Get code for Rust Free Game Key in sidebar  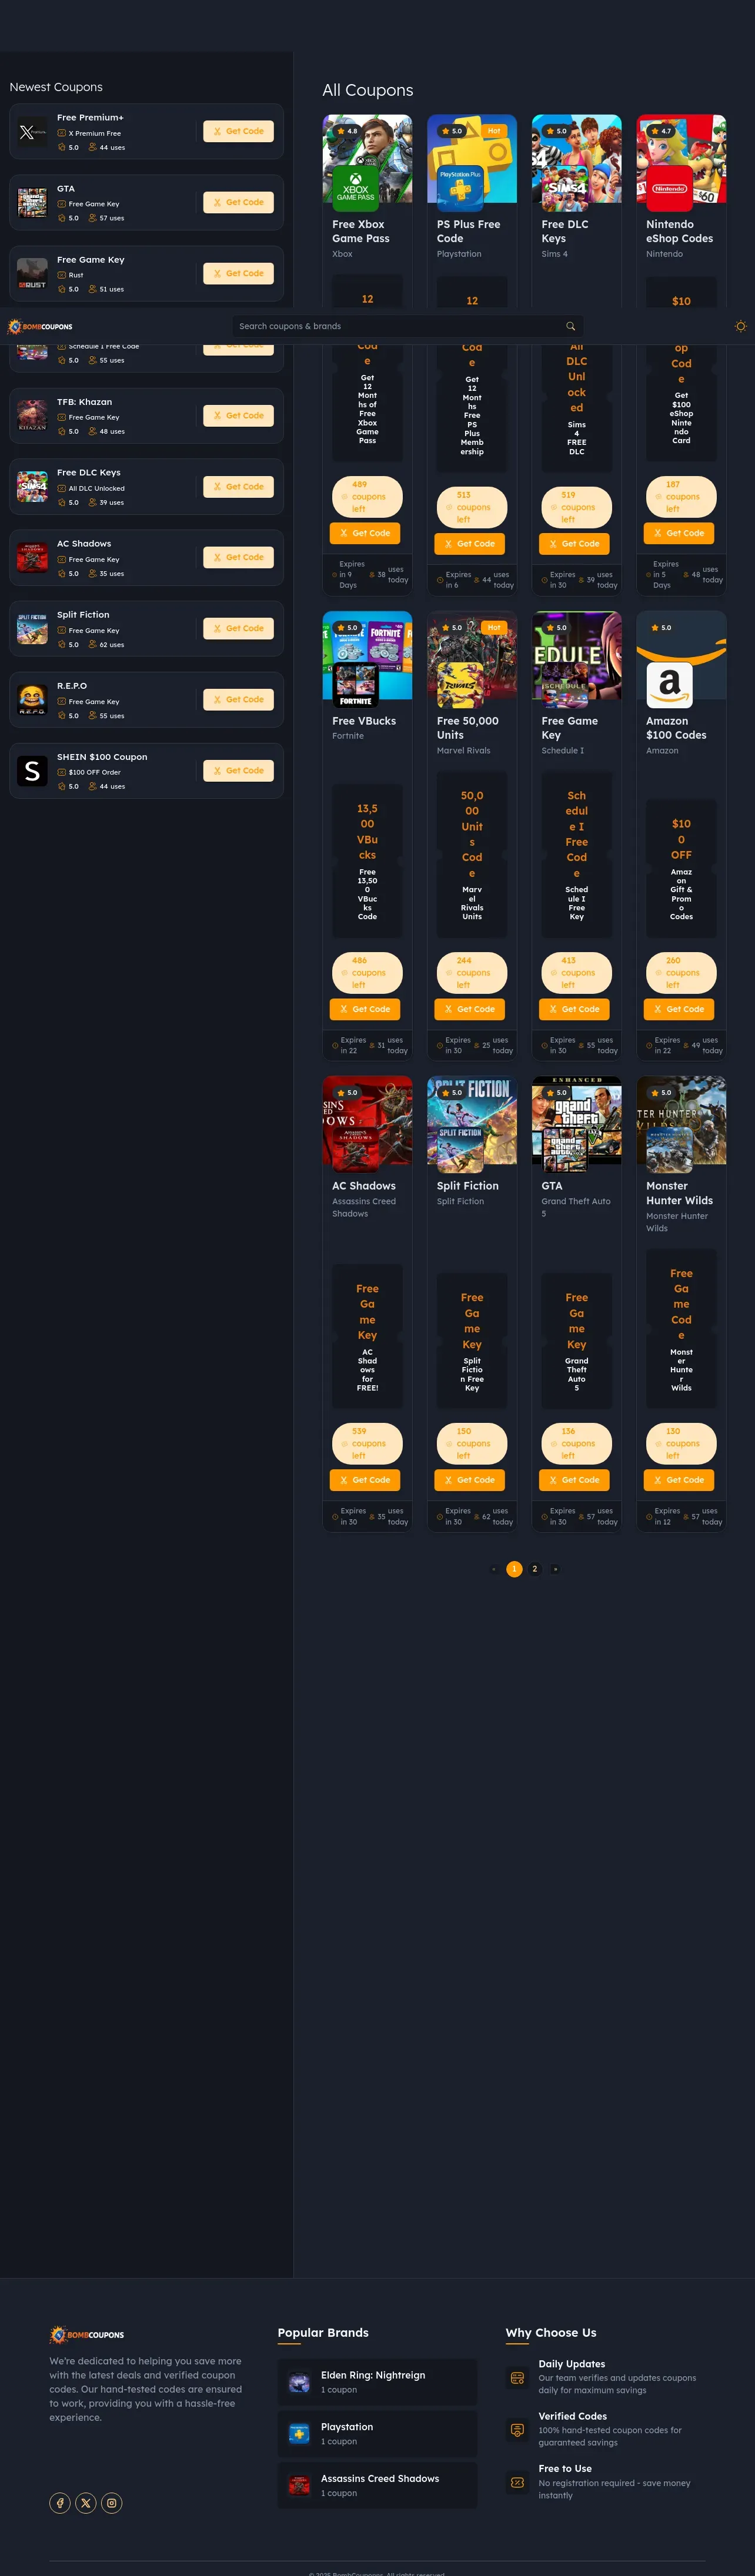coord(238,273)
